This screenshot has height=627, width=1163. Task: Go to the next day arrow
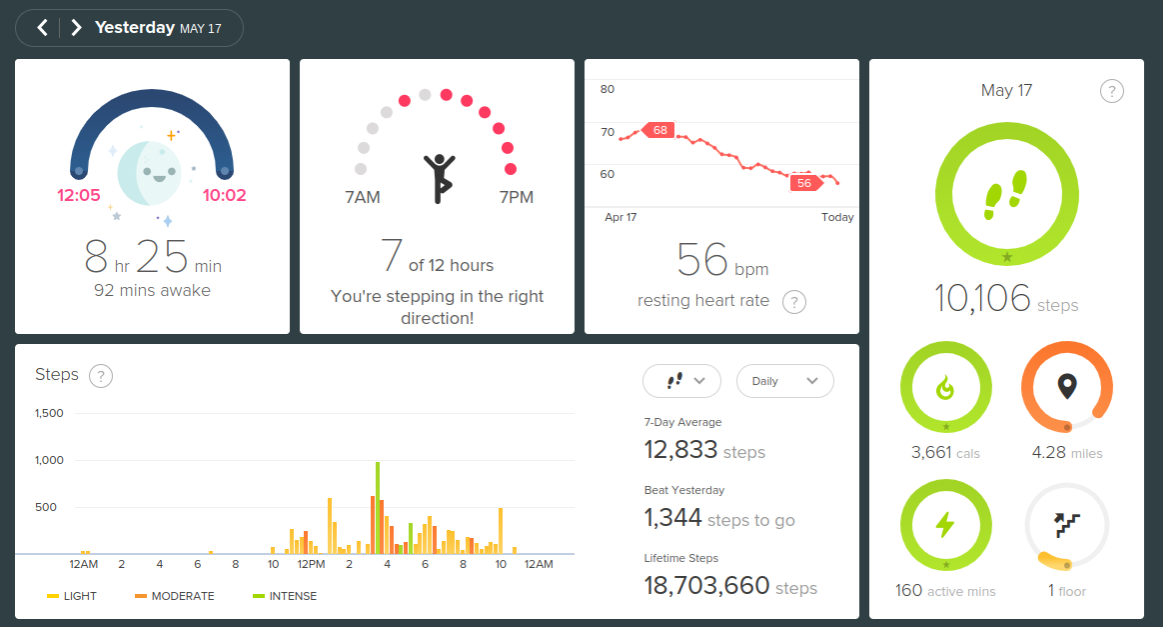(75, 28)
